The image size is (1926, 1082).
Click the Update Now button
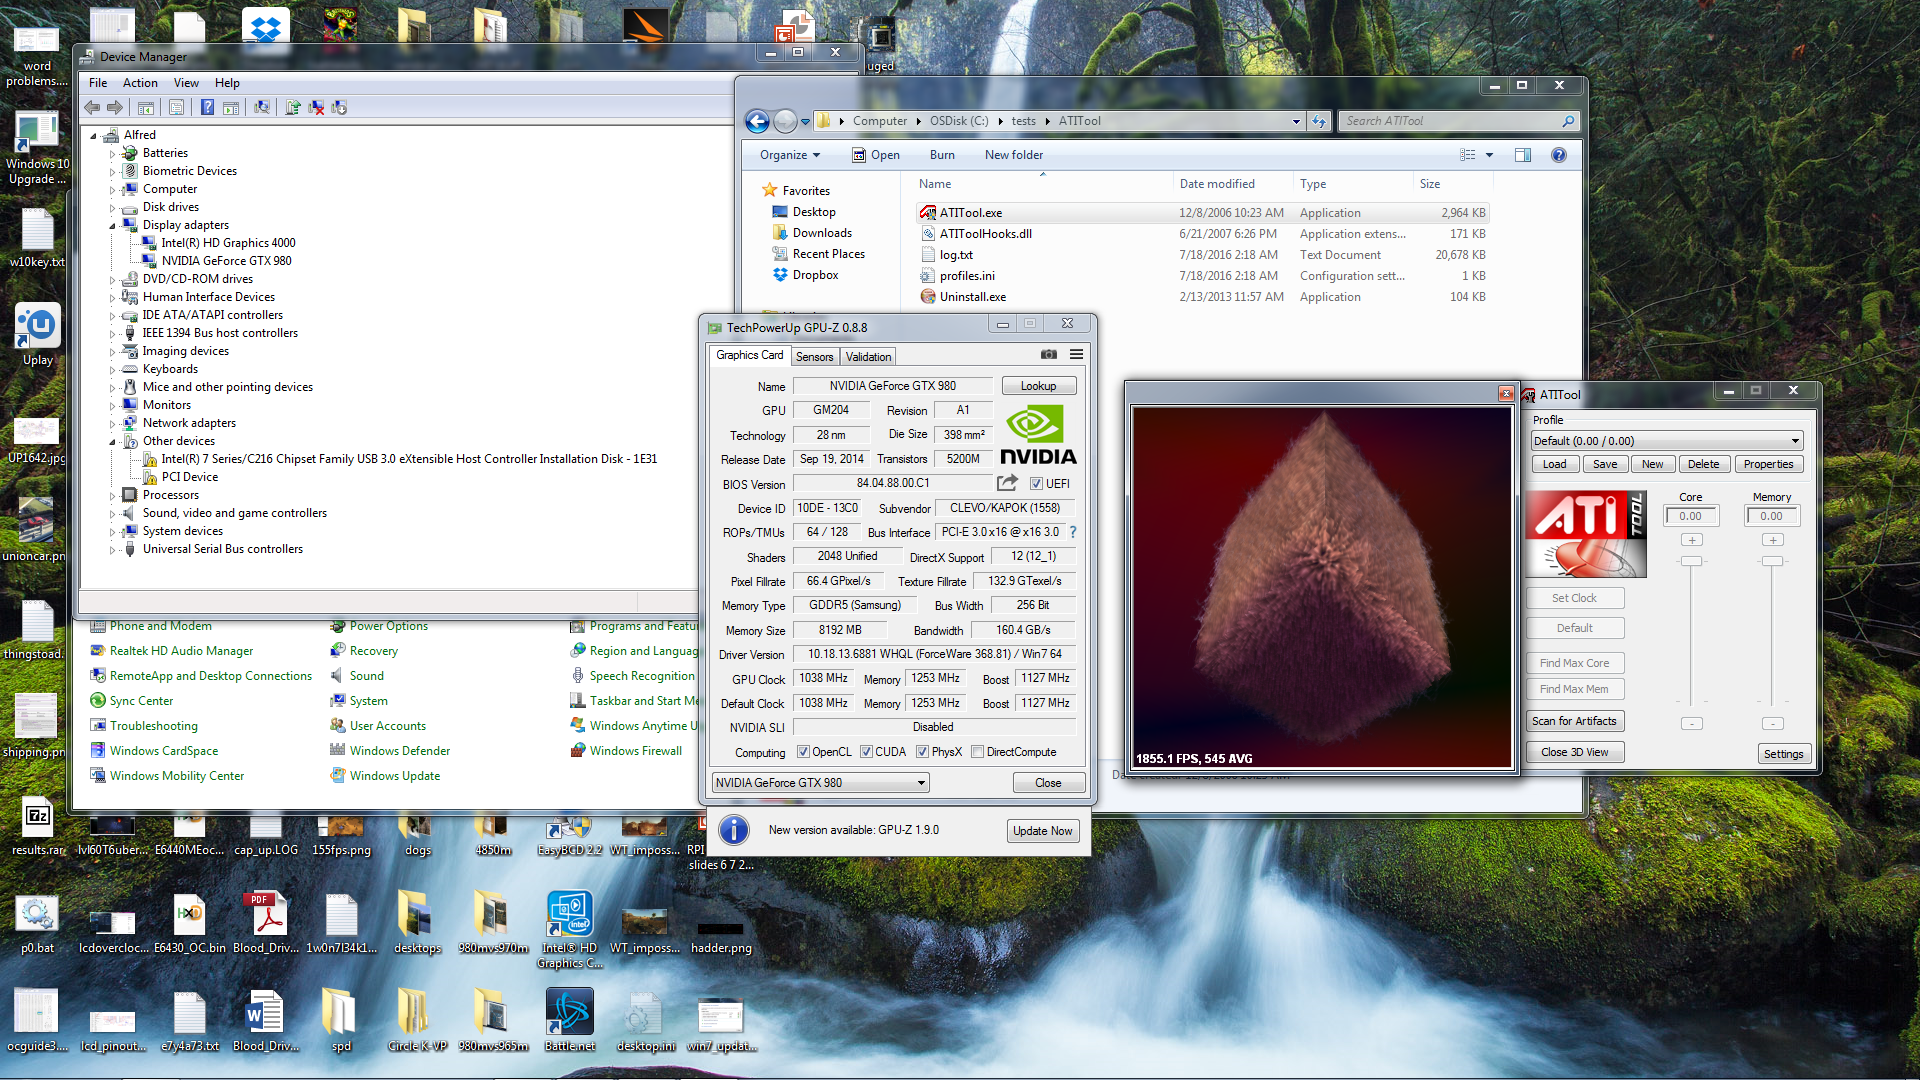pos(1045,832)
